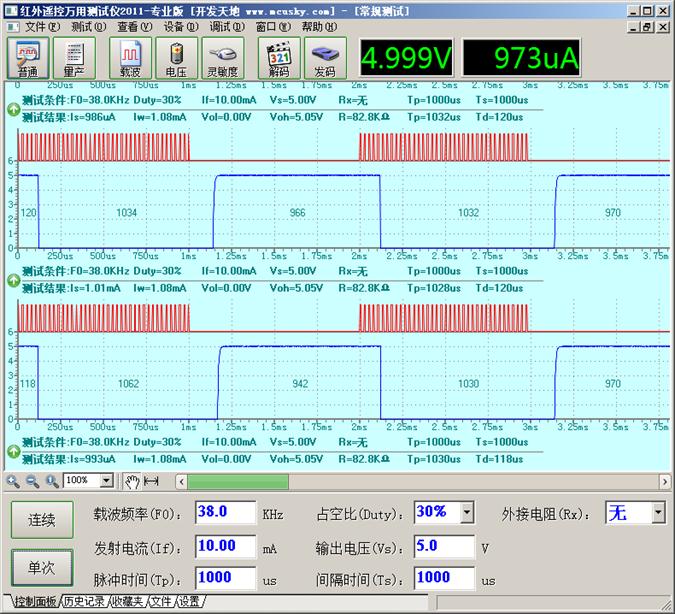Screen dimensions: 675x614
Task: Click the first magnifier zoom icon
Action: 13,481
